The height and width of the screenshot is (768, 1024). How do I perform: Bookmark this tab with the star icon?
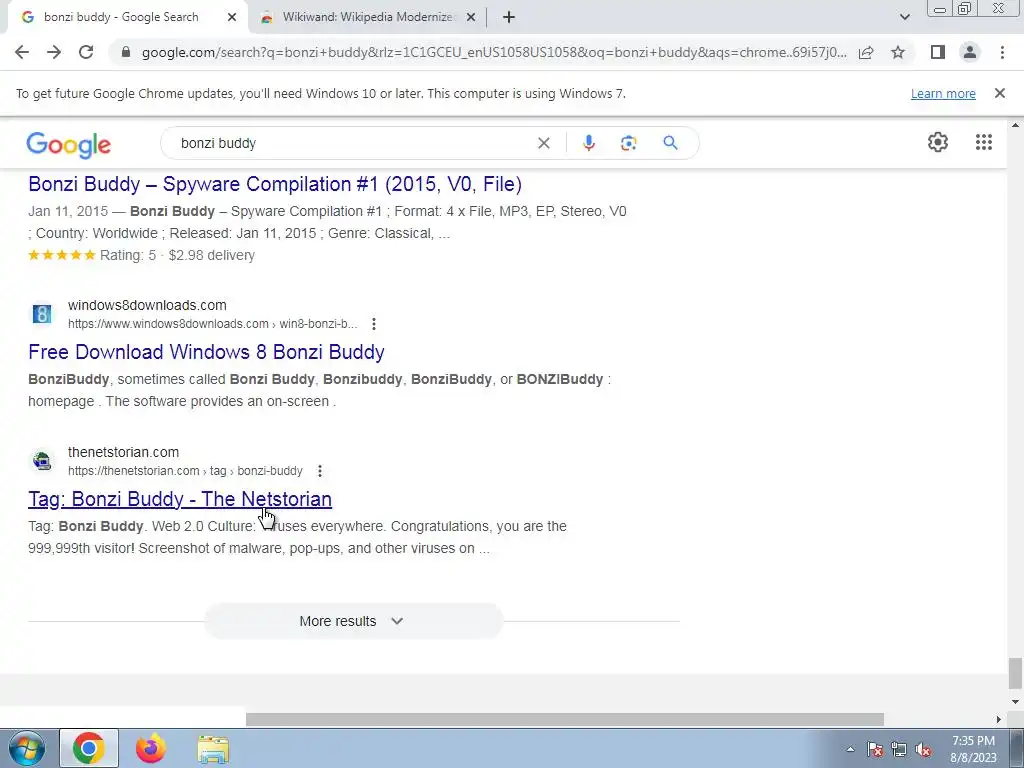click(x=898, y=52)
